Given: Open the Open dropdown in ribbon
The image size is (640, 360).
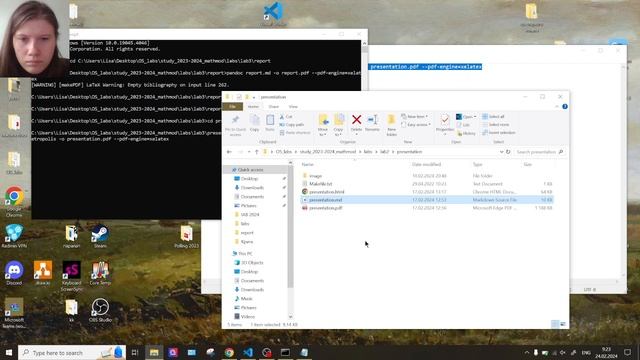Looking at the screenshot, I should click(x=466, y=117).
